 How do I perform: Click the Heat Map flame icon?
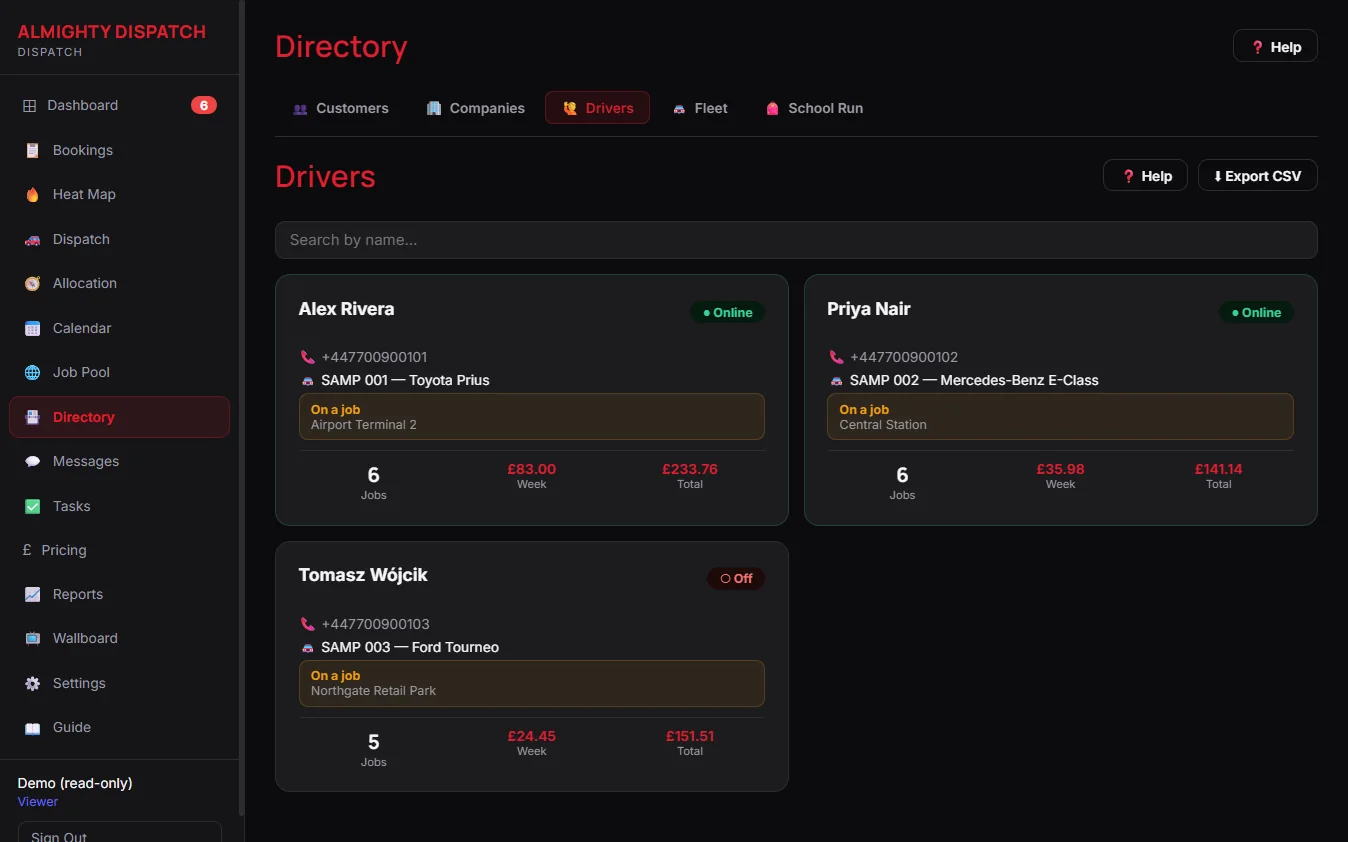pos(32,194)
